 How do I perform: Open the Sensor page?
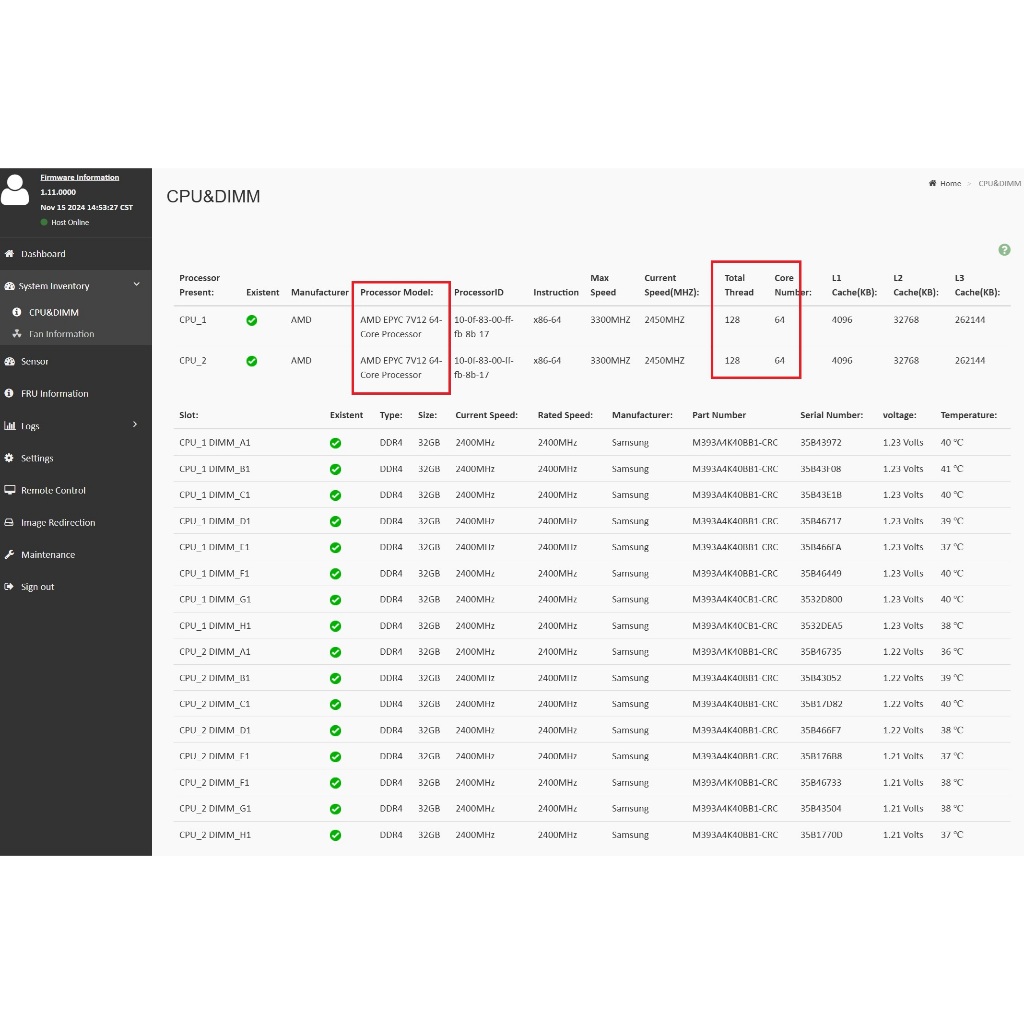(x=34, y=362)
